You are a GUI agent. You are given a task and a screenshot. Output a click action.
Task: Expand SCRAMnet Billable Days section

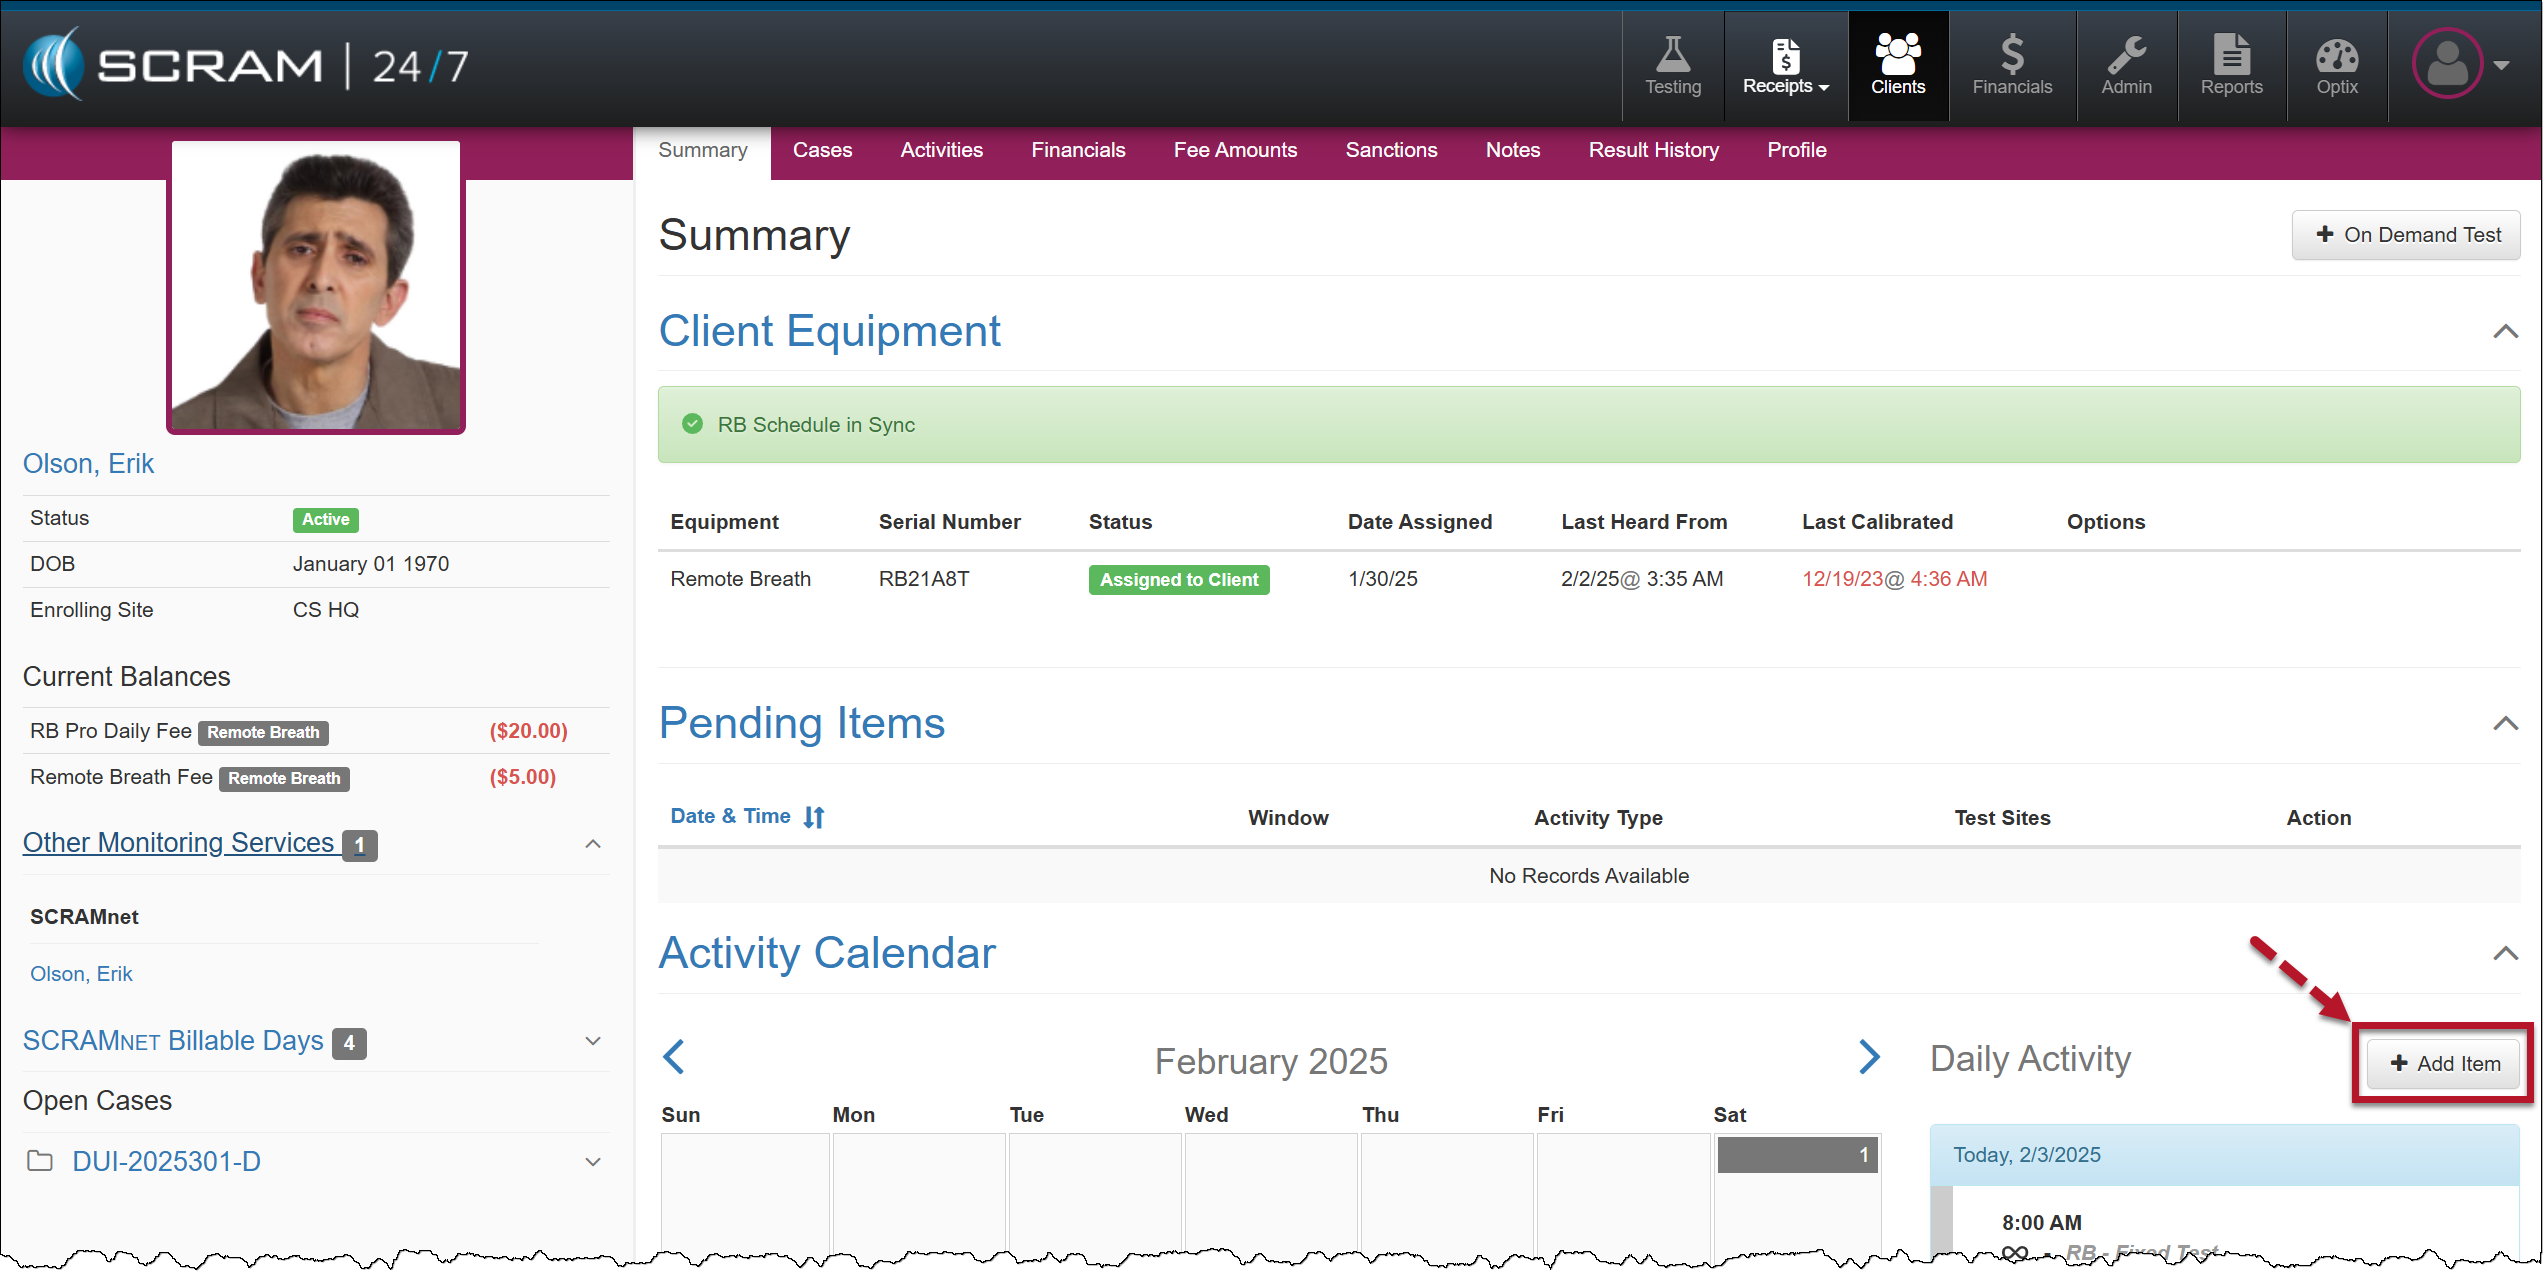coord(592,1042)
